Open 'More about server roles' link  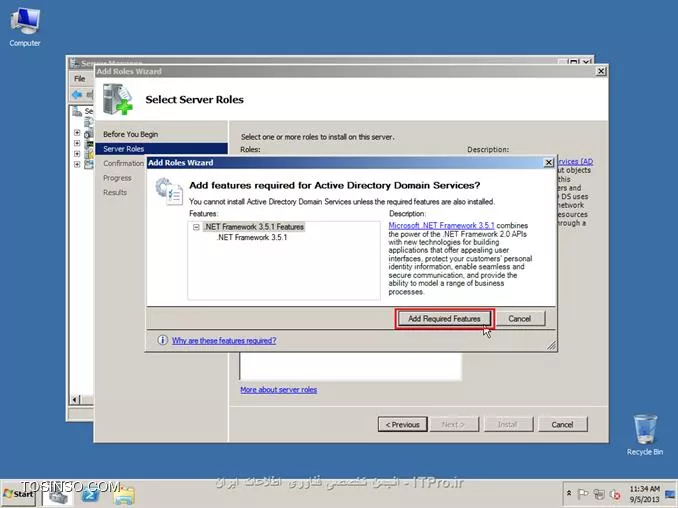click(278, 390)
